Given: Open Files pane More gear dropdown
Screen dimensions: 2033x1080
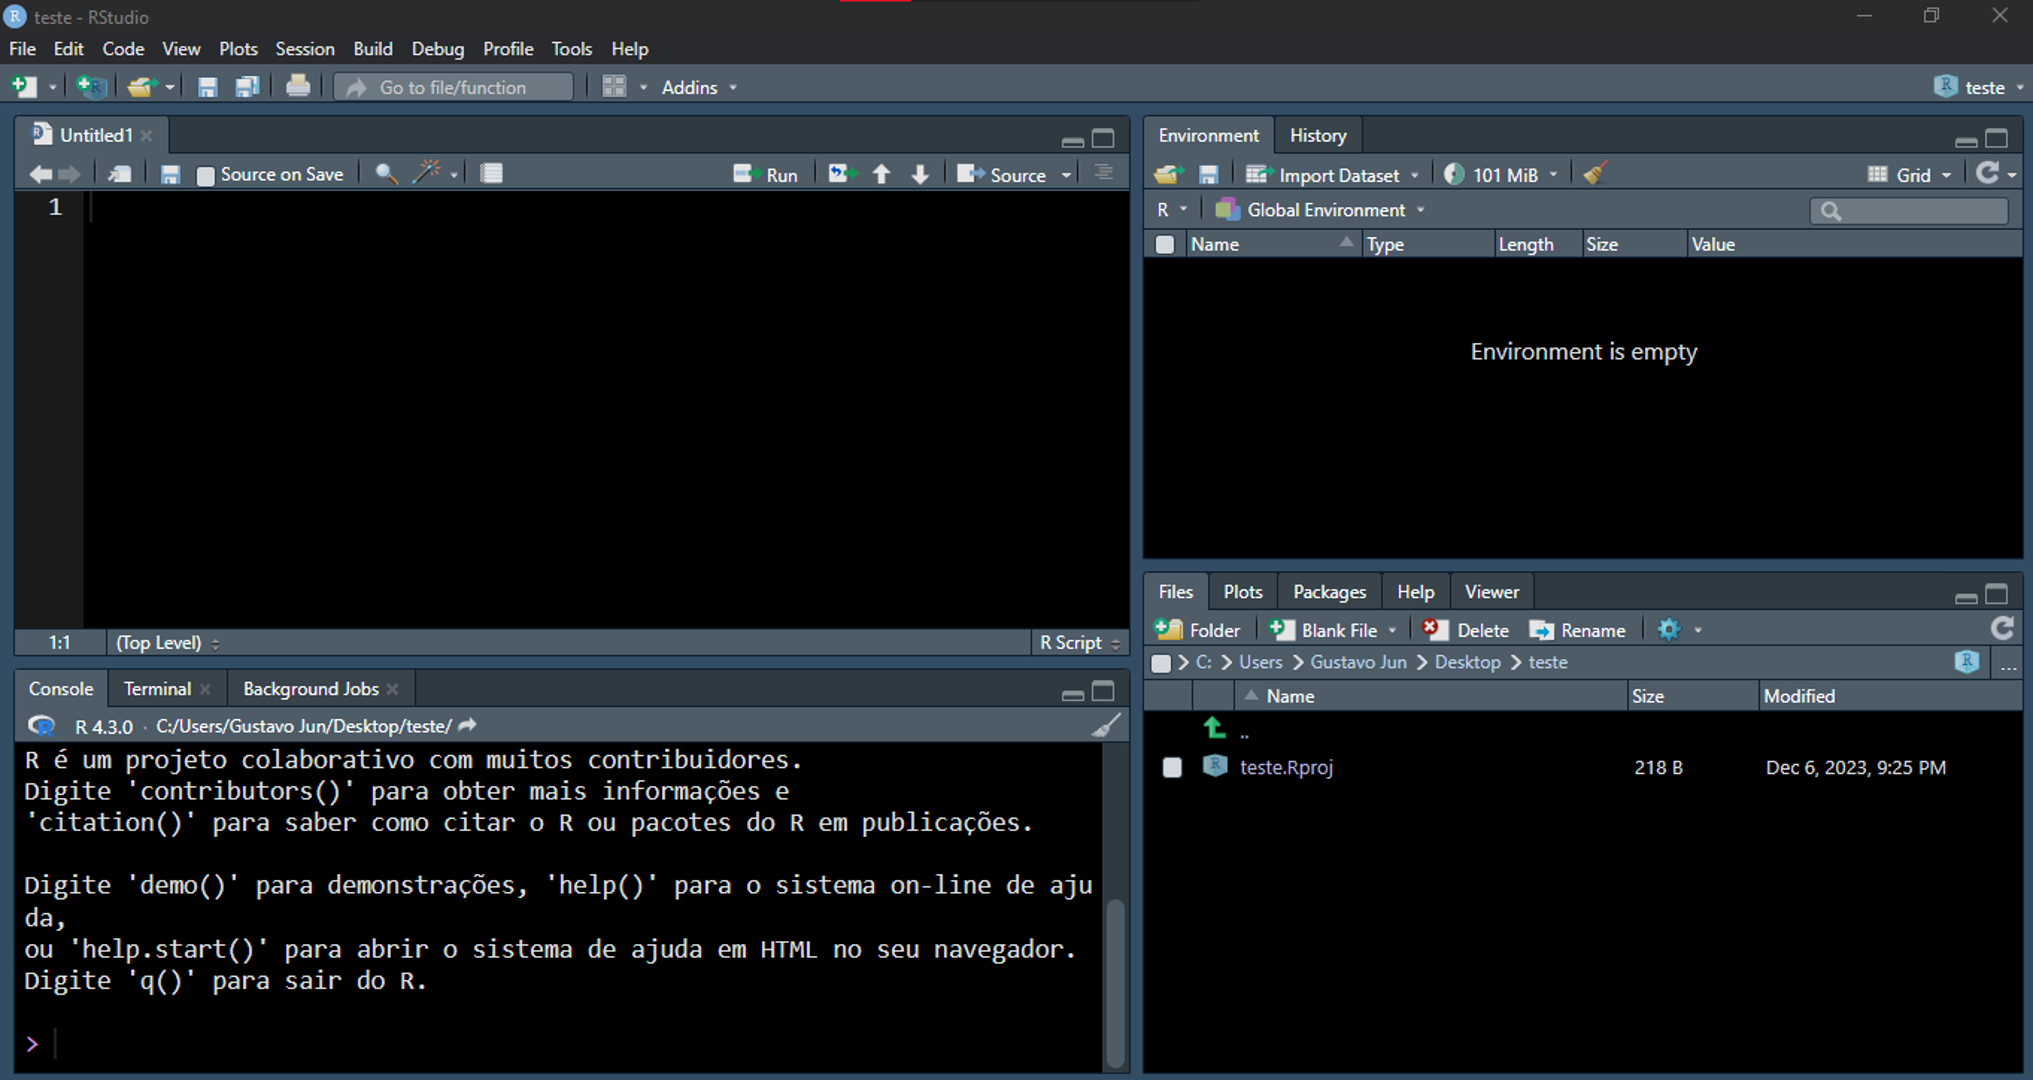Looking at the screenshot, I should click(1679, 629).
